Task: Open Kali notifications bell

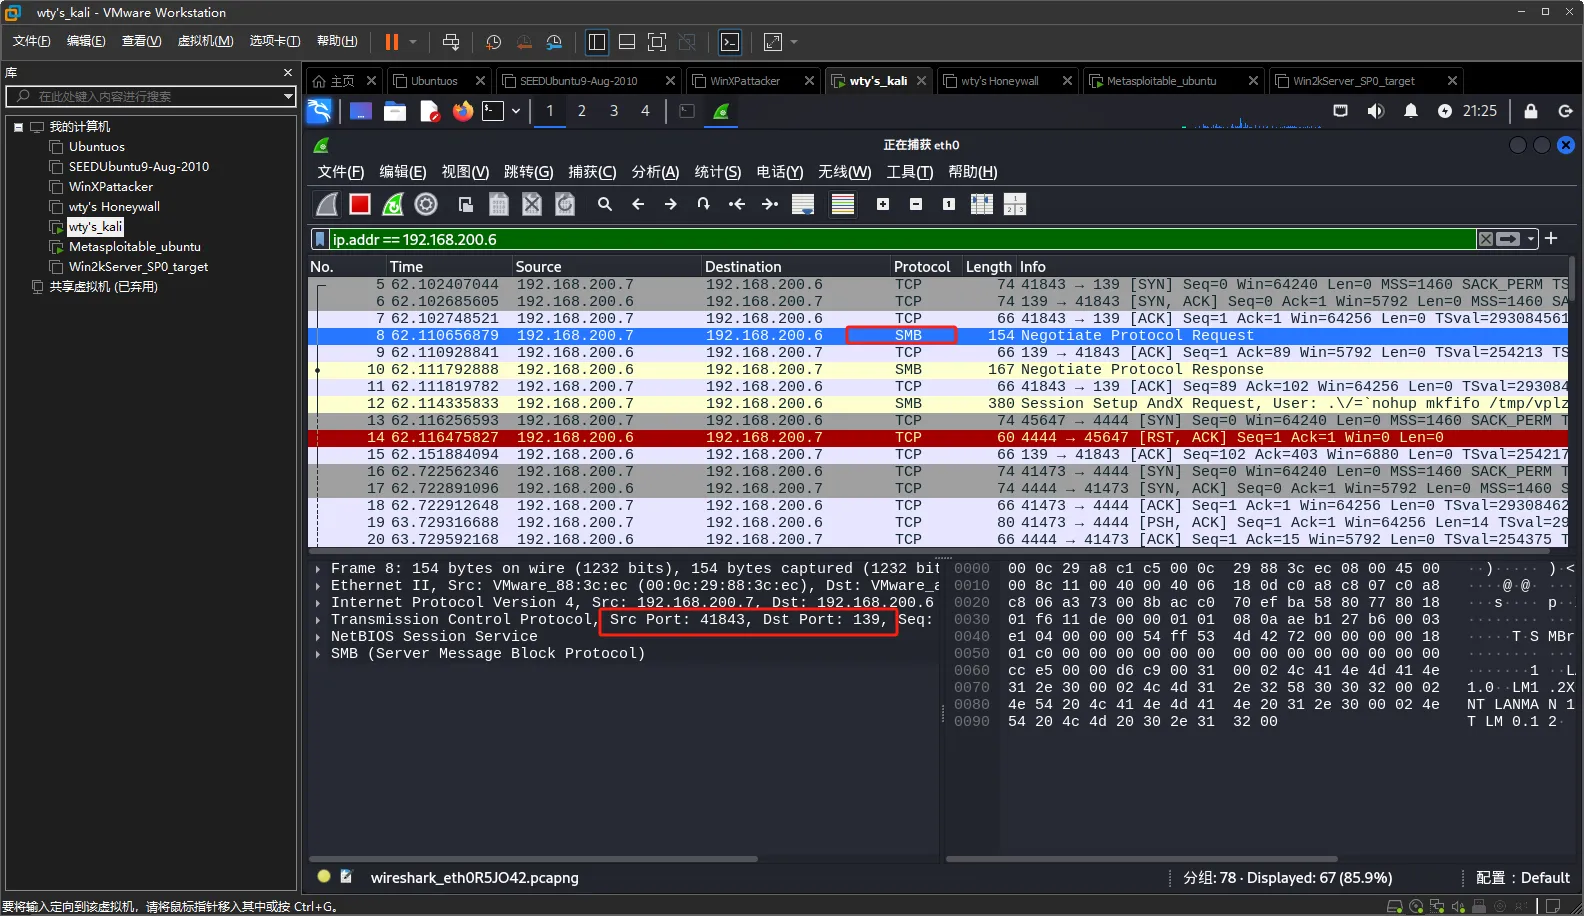Action: (x=1411, y=111)
